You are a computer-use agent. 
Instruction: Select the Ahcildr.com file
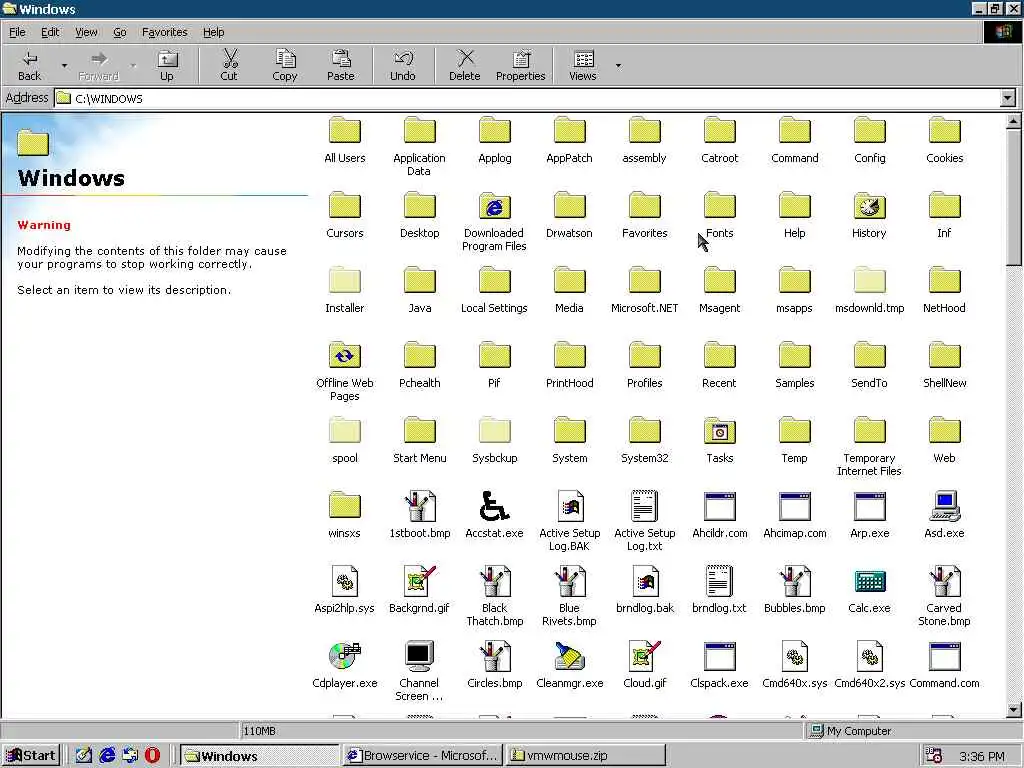(x=720, y=516)
